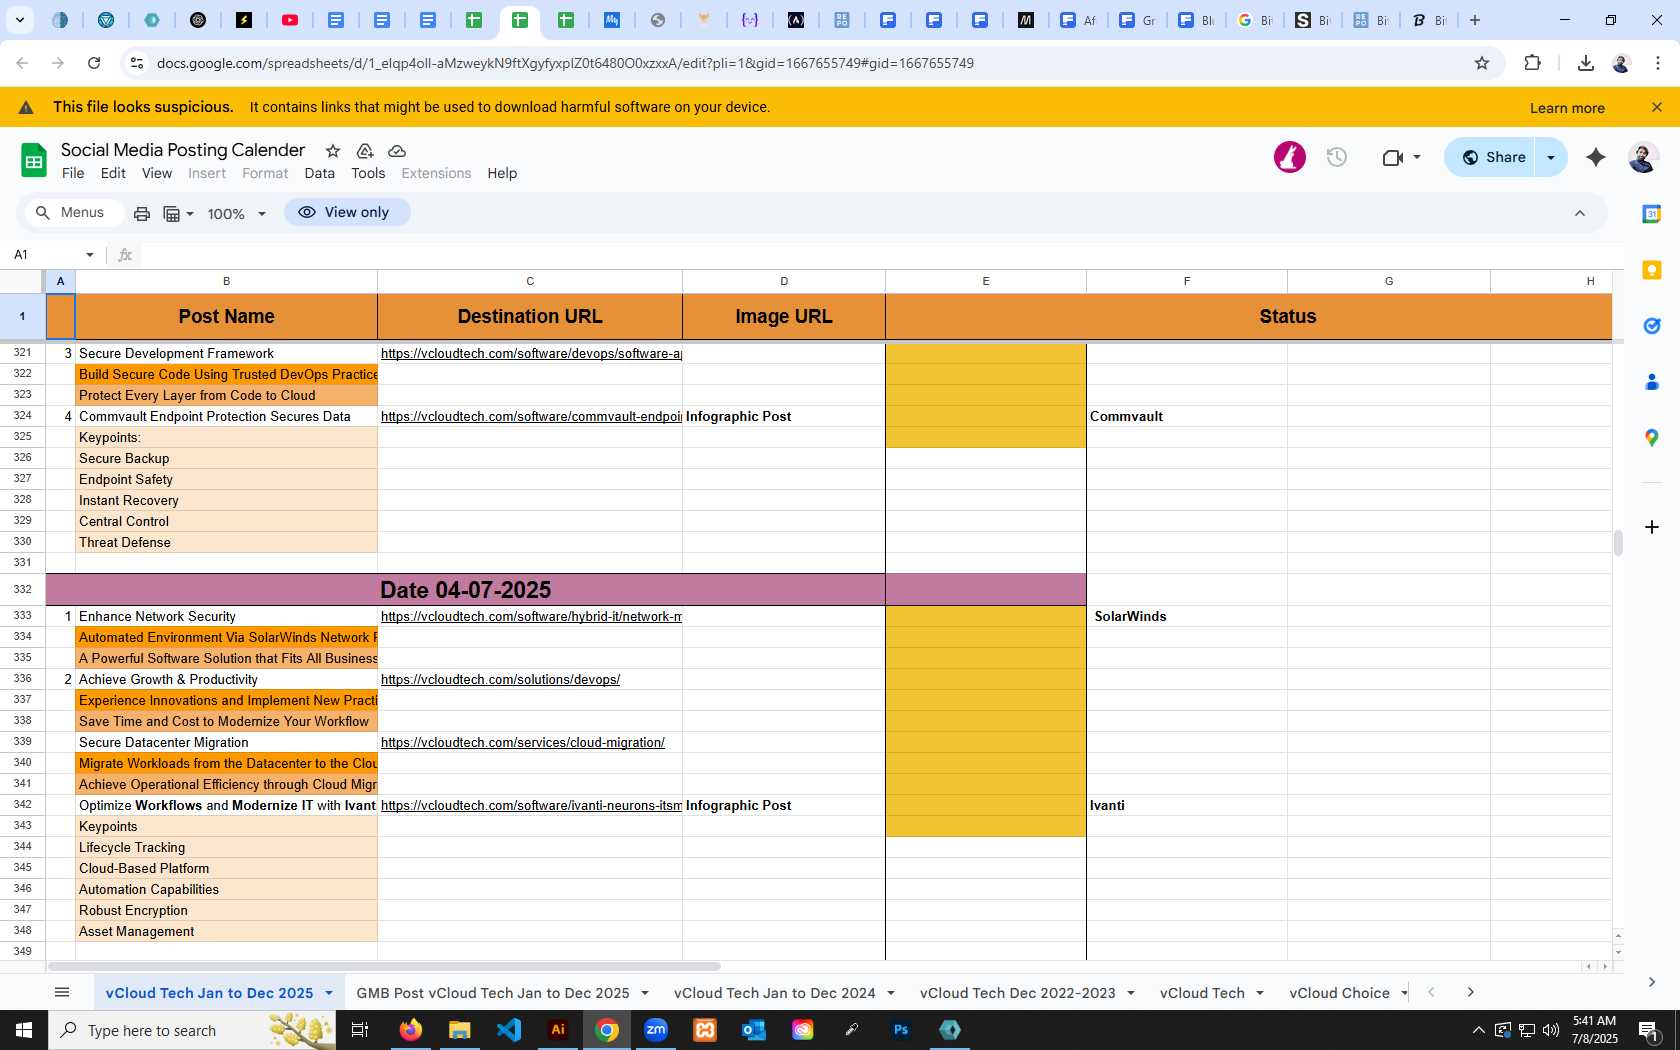Open the Google Sheets home icon
This screenshot has width=1680, height=1050.
(34, 160)
